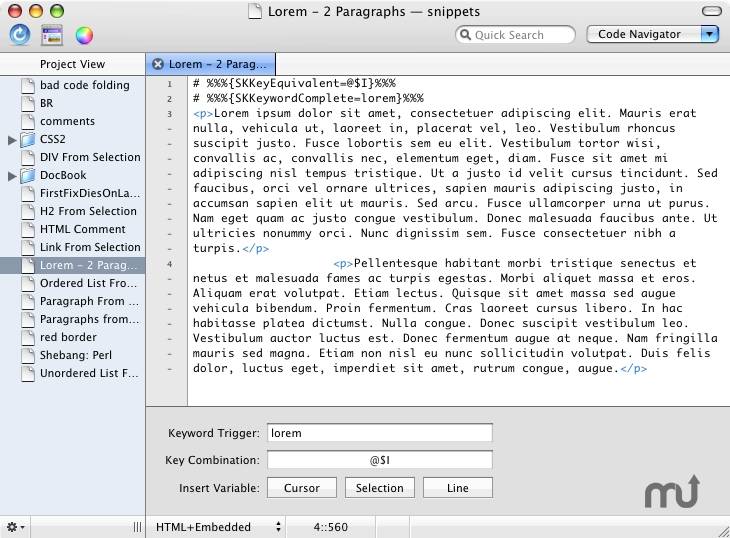
Task: Click the Key Combination field
Action: pos(379,460)
